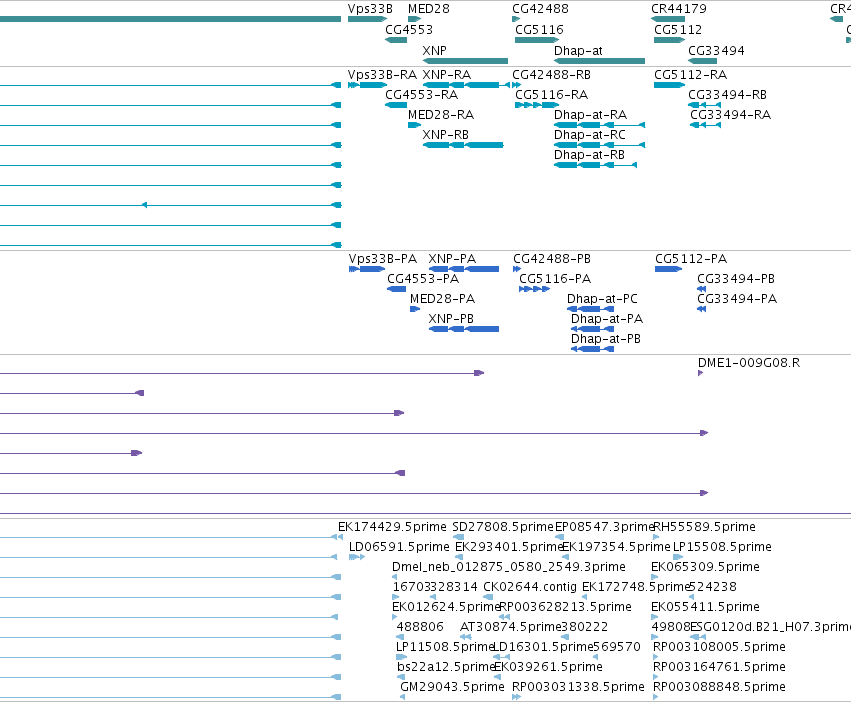Select protein CG4553-PA label
The width and height of the screenshot is (851, 702).
(x=423, y=279)
